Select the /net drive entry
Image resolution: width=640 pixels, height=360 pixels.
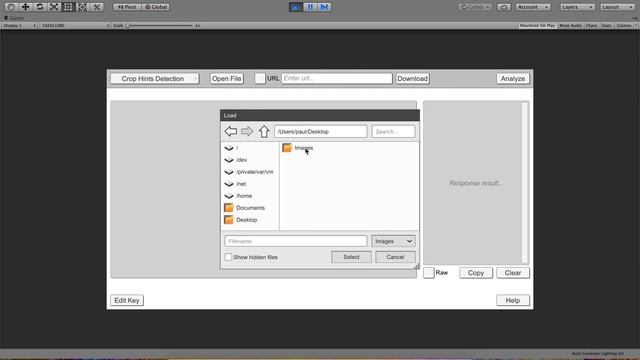250,184
